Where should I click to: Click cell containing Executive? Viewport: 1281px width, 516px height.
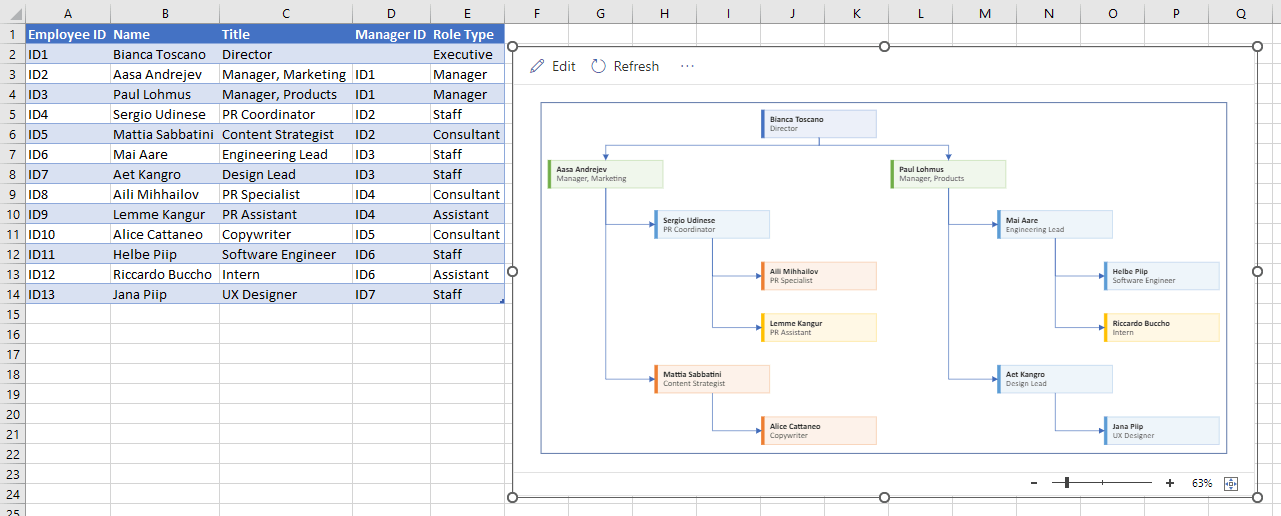point(467,54)
